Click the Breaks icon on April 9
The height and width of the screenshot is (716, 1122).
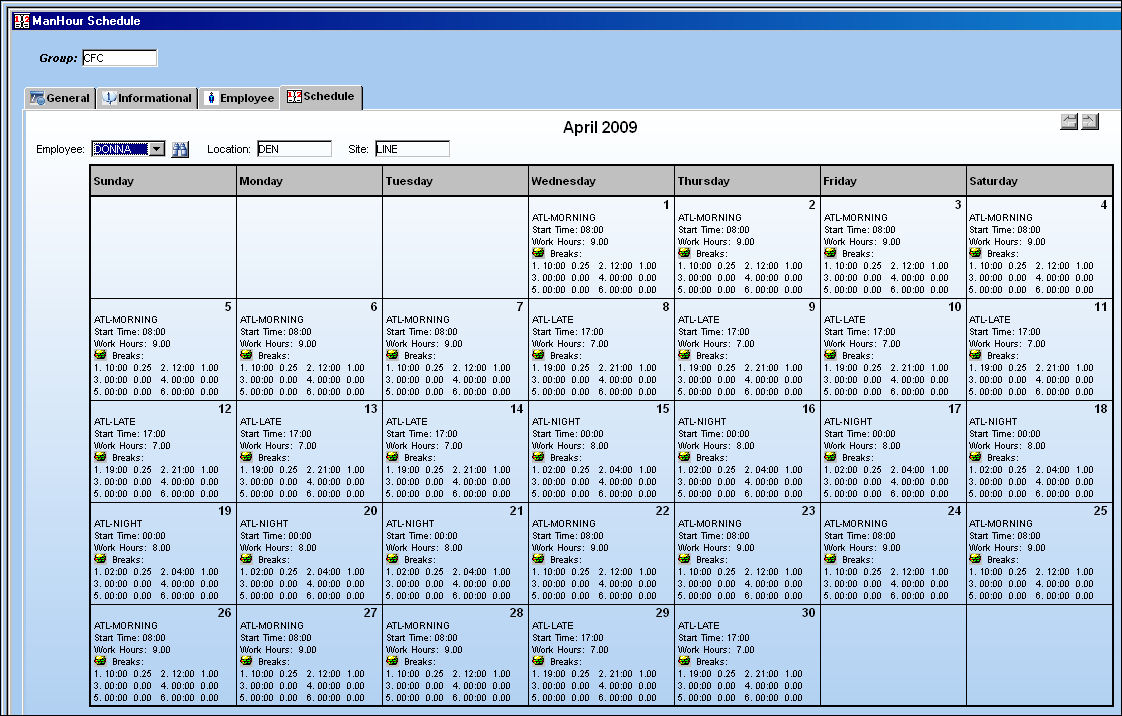(x=684, y=355)
